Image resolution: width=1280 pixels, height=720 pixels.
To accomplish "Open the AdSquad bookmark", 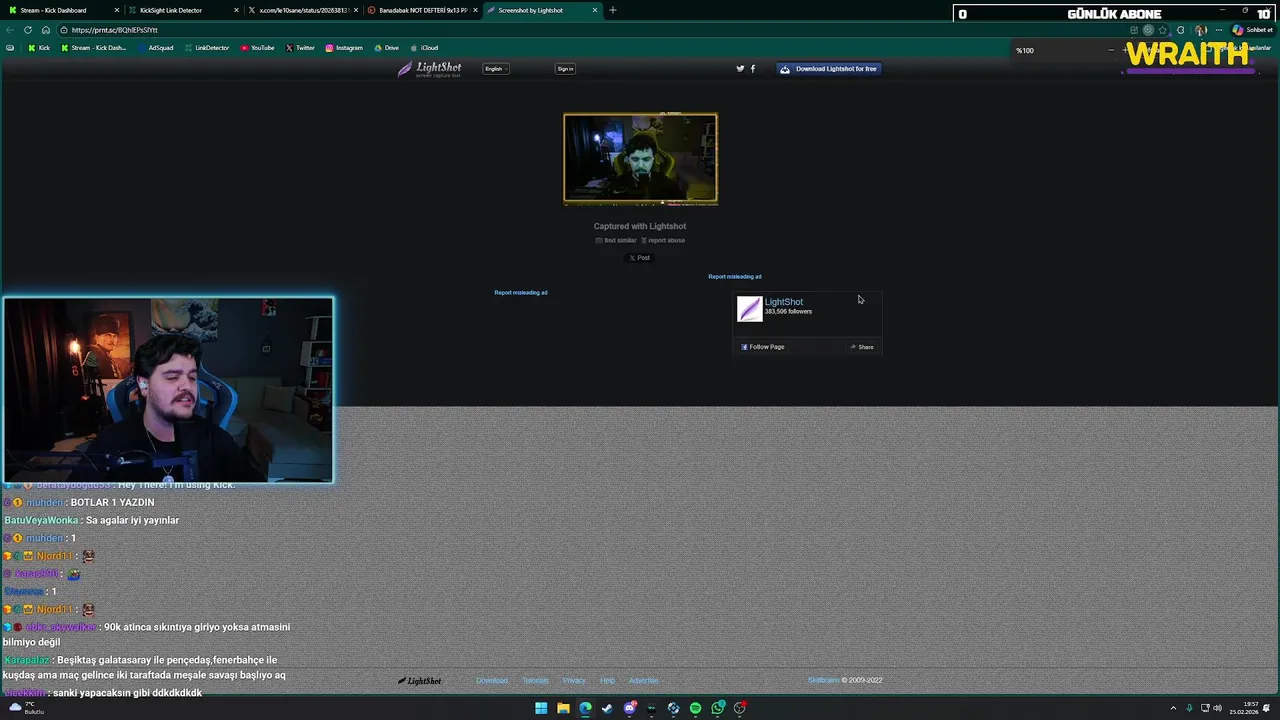I will (x=155, y=48).
